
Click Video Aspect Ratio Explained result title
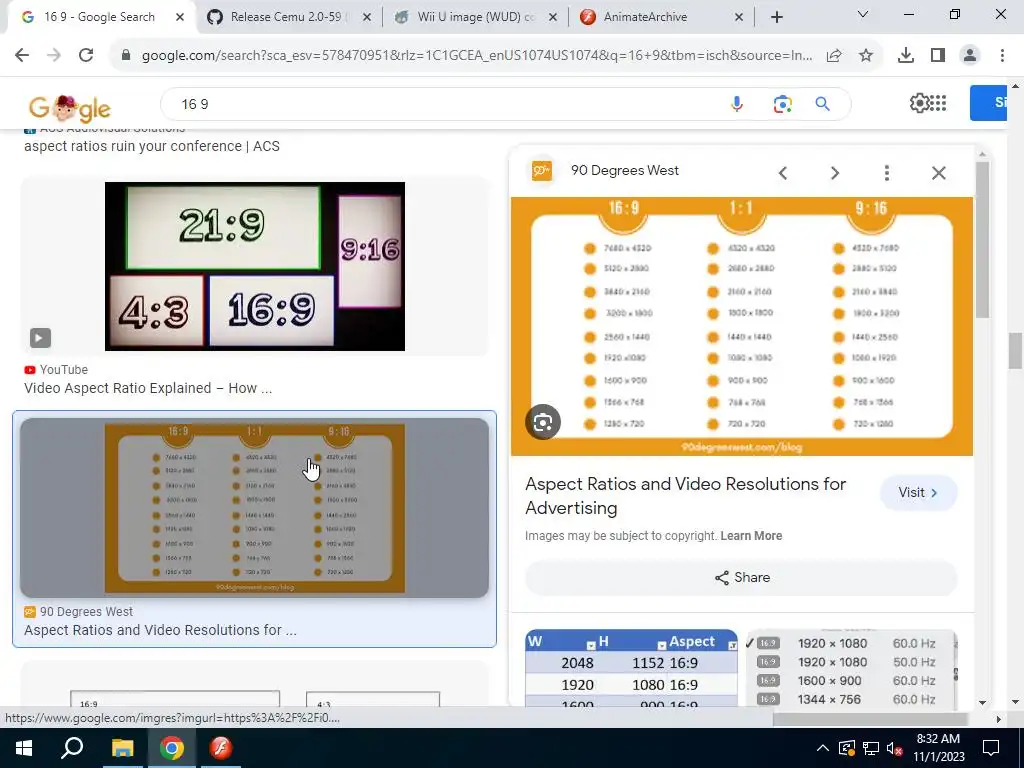tap(148, 388)
